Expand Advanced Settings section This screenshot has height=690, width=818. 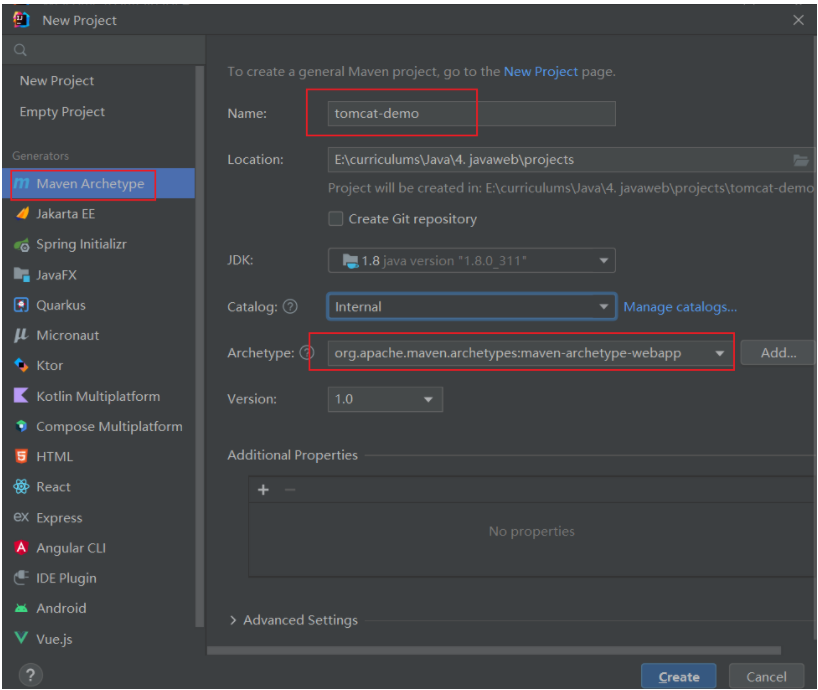[x=233, y=620]
